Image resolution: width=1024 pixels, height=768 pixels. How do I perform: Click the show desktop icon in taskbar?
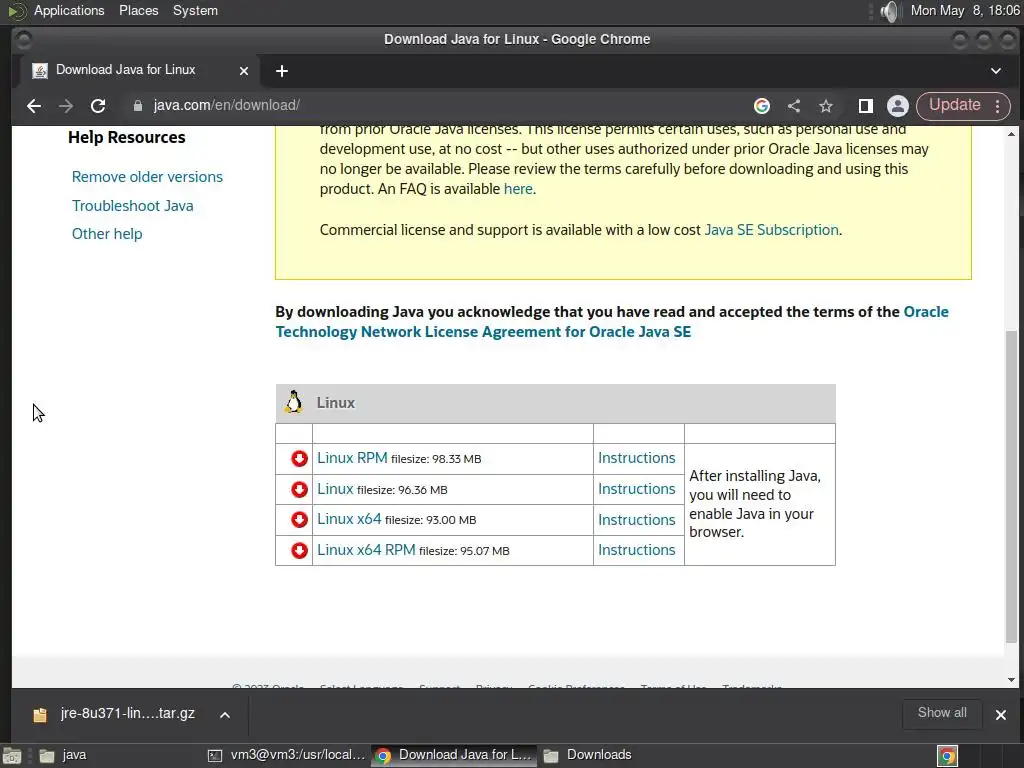click(x=12, y=756)
